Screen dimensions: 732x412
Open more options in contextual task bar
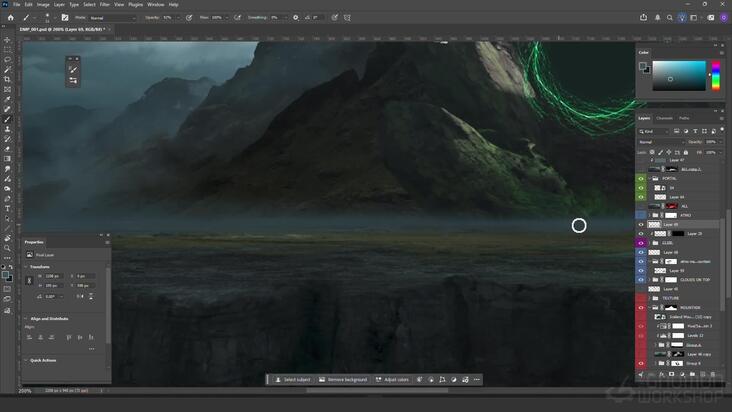click(x=477, y=380)
